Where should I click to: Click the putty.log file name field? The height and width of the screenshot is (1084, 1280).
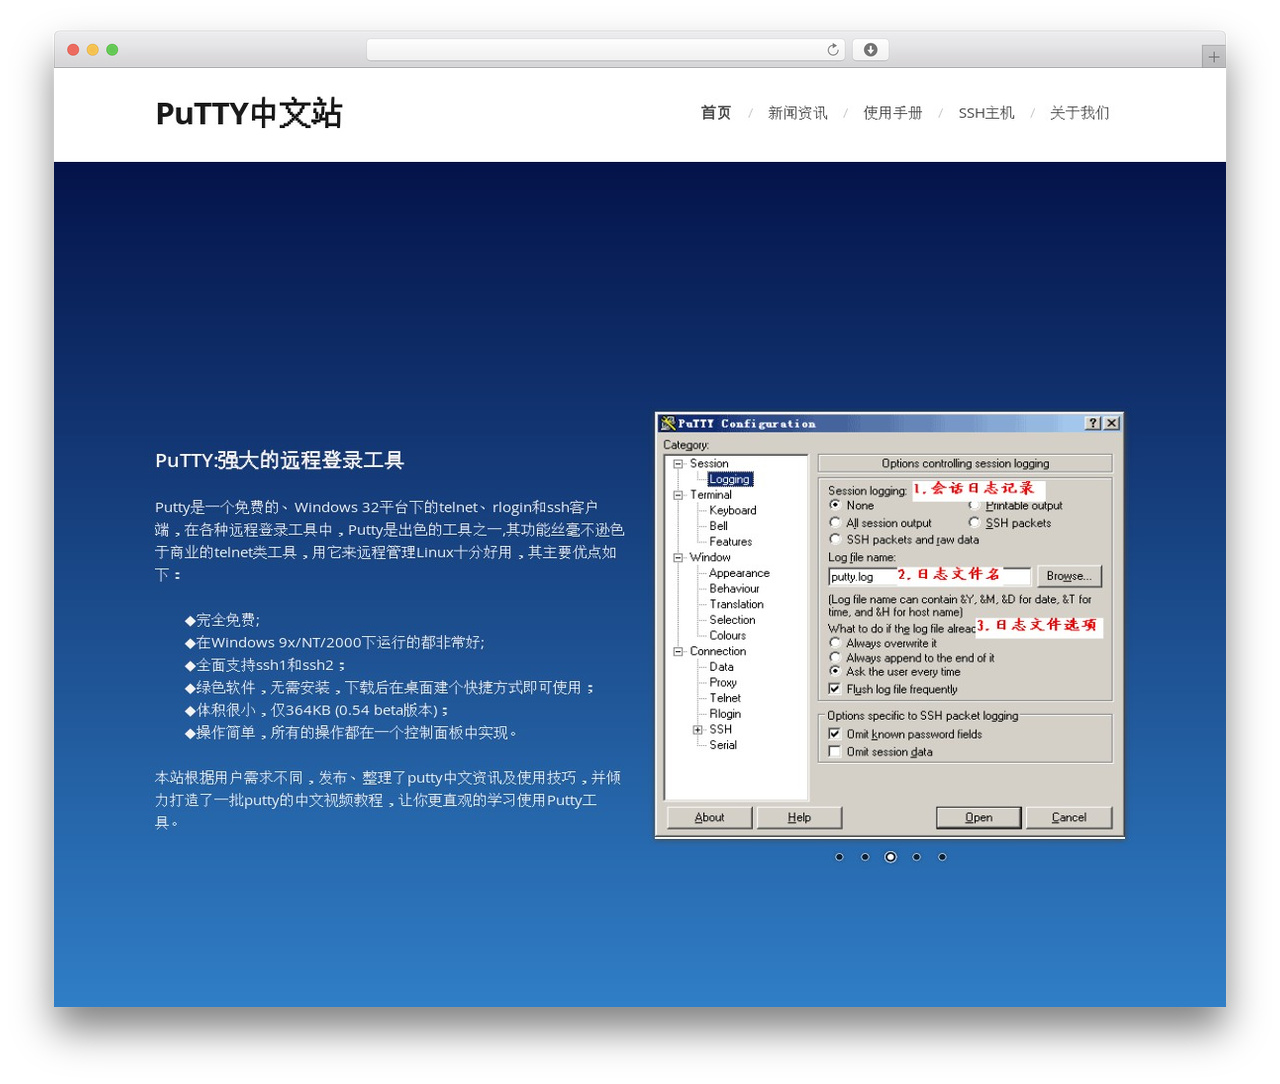929,576
